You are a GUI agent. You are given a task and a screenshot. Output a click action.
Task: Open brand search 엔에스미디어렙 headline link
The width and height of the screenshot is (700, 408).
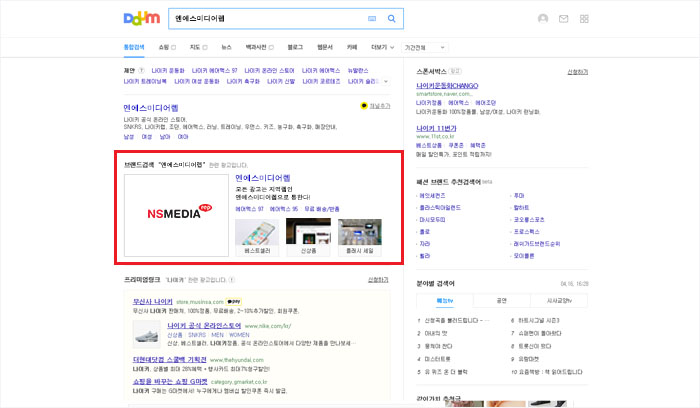pyautogui.click(x=262, y=178)
